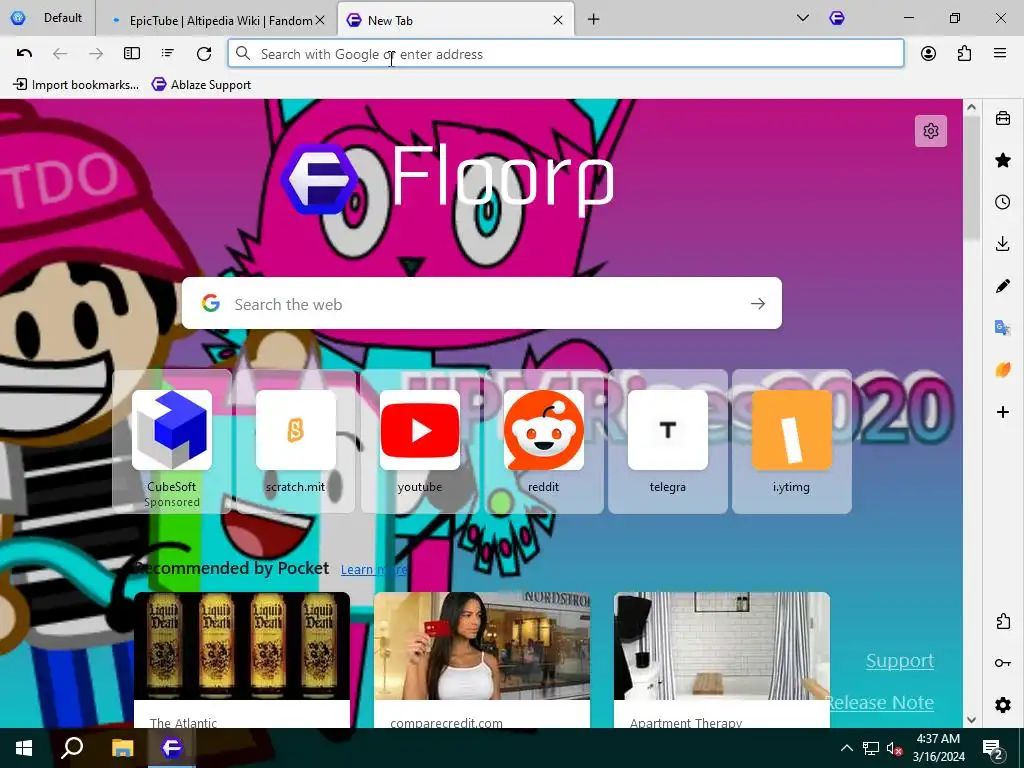Select the New Tab tab
Screen dimensions: 1024x768
point(455,20)
